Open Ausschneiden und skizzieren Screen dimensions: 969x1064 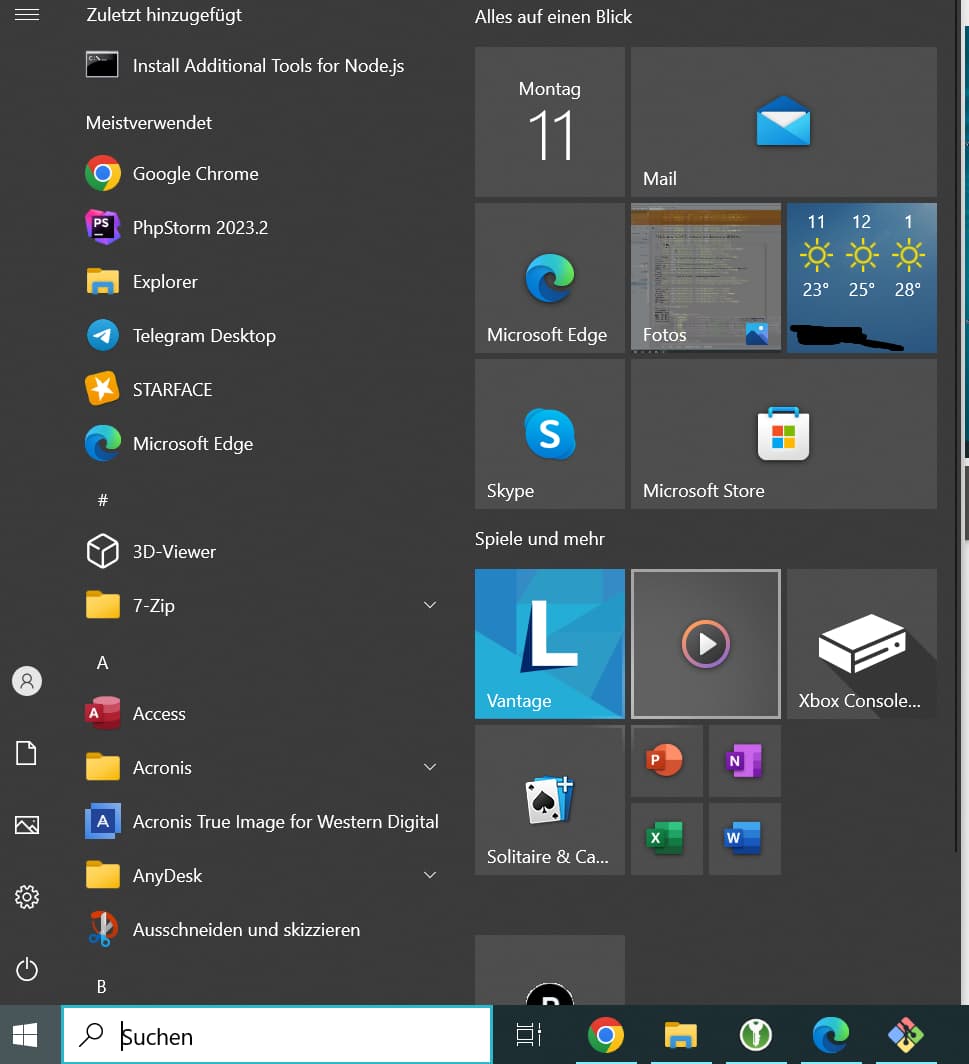[x=261, y=930]
